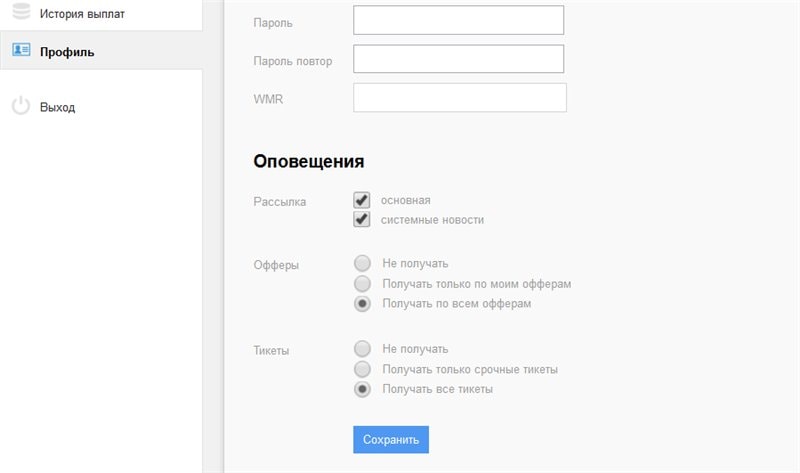Select Получать все тикеты radio
Screen dimensions: 800x473
[362, 389]
